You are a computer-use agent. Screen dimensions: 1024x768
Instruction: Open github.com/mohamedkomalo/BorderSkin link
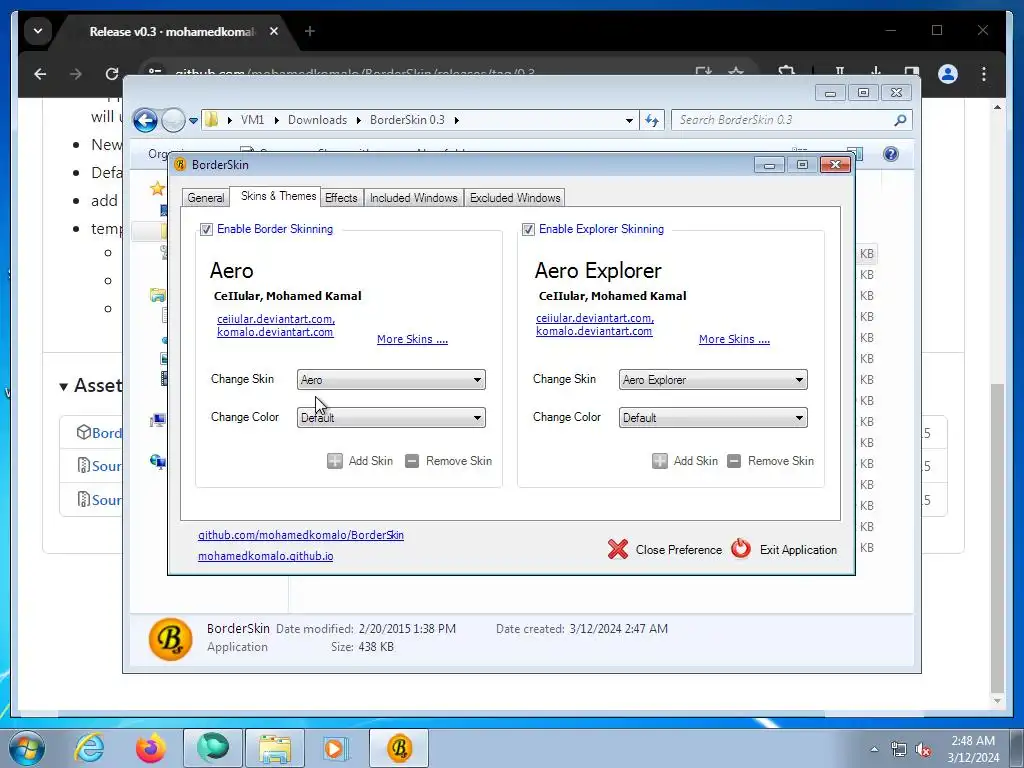301,535
